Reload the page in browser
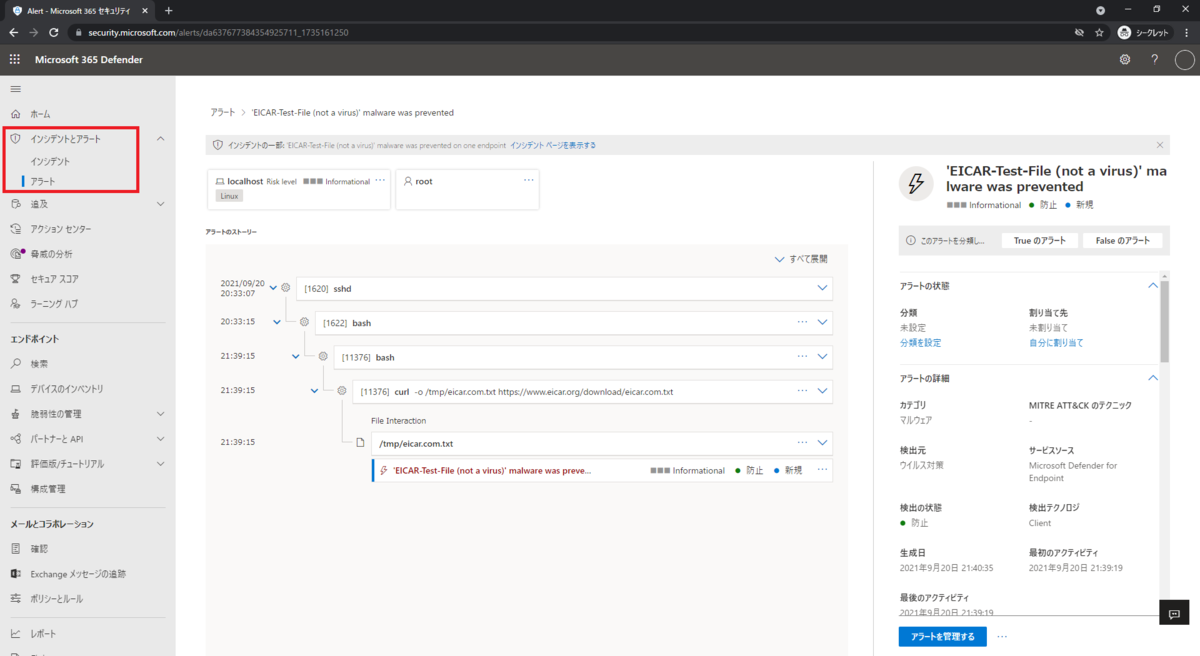This screenshot has width=1200, height=656. pos(54,32)
